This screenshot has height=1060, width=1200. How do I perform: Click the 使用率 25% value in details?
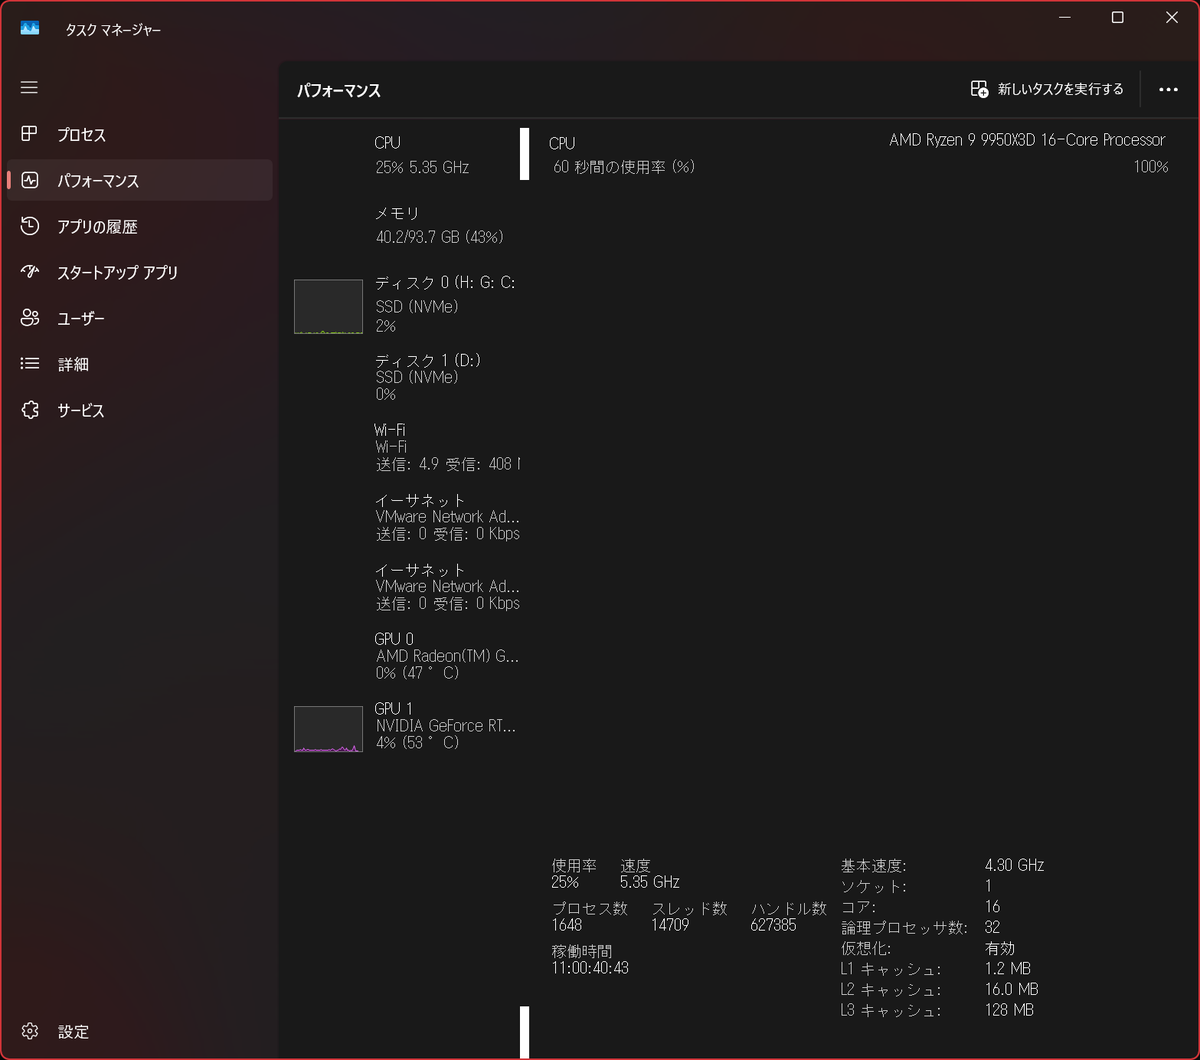coord(565,882)
